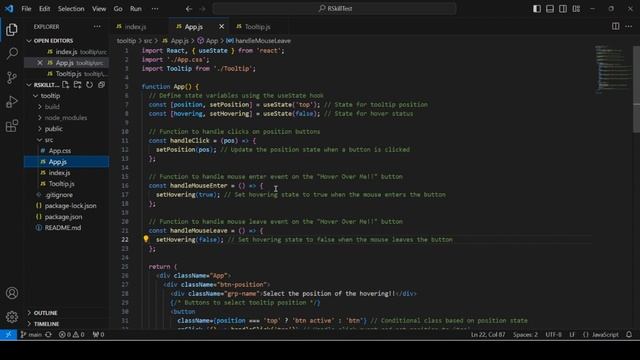Click the lightbulb code action on line 22
Screen dimensions: 640x360
pos(146,239)
